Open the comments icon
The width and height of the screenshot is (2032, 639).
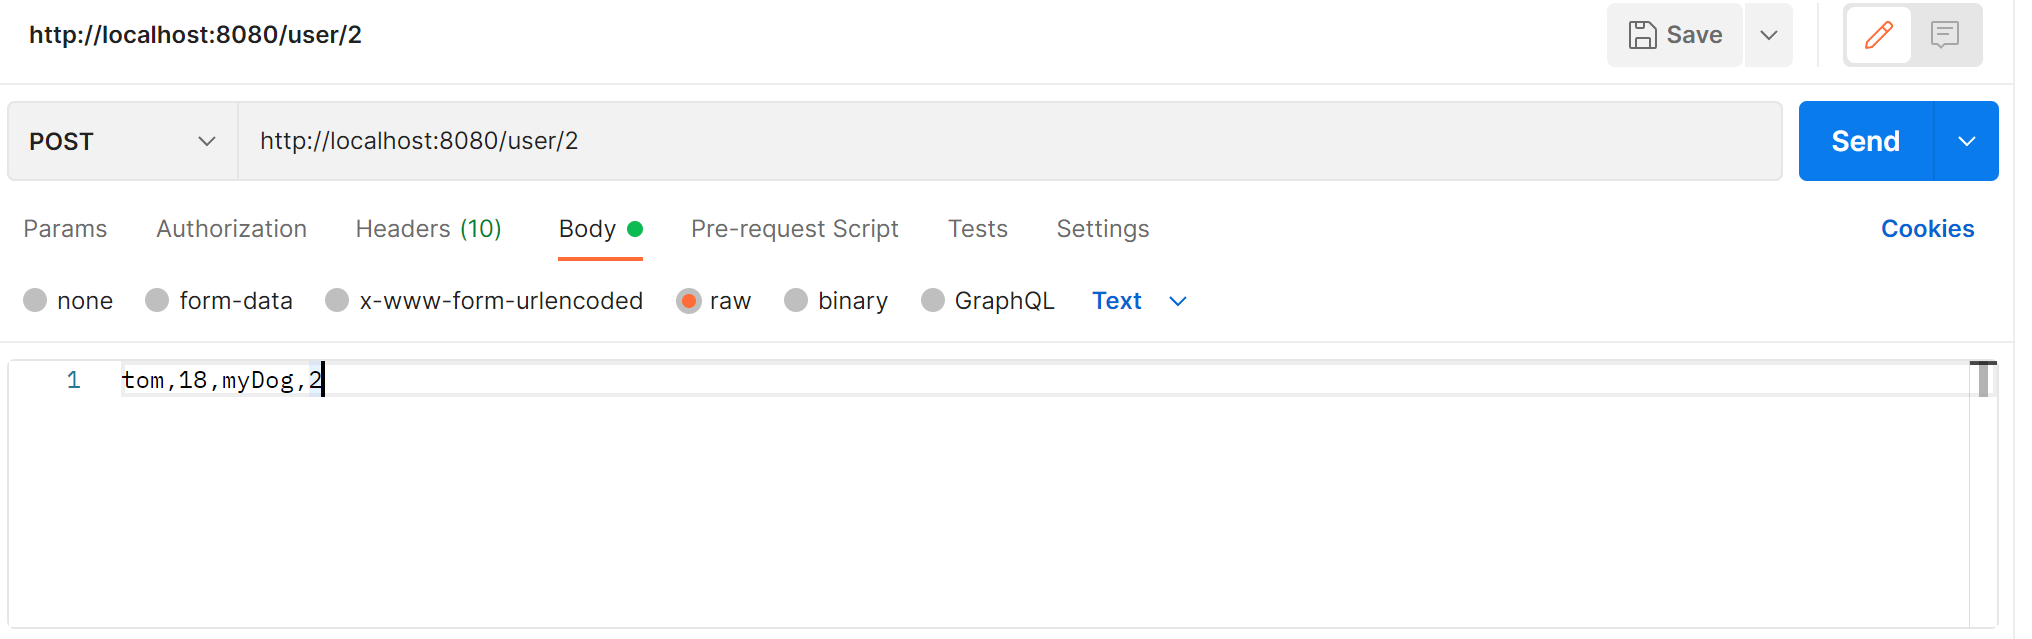pos(1945,35)
